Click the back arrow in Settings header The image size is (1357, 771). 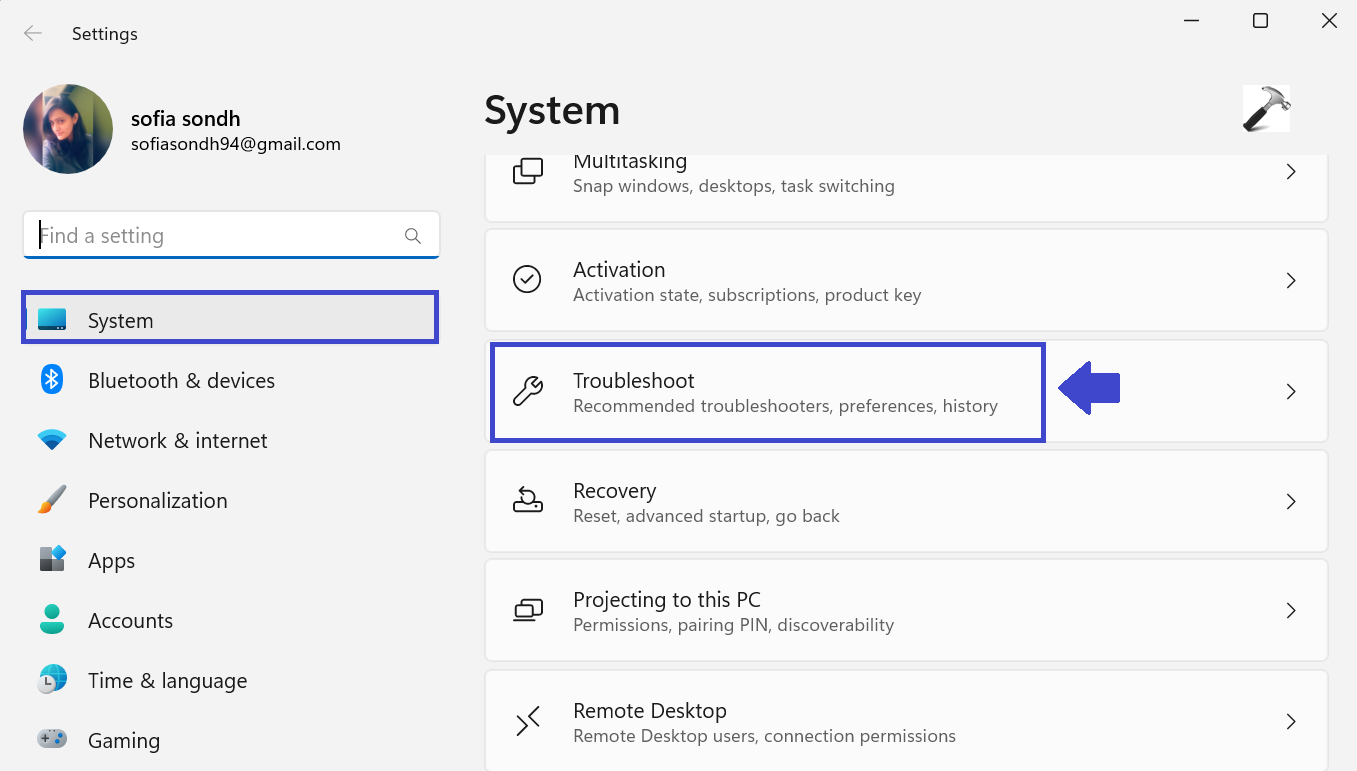tap(33, 34)
